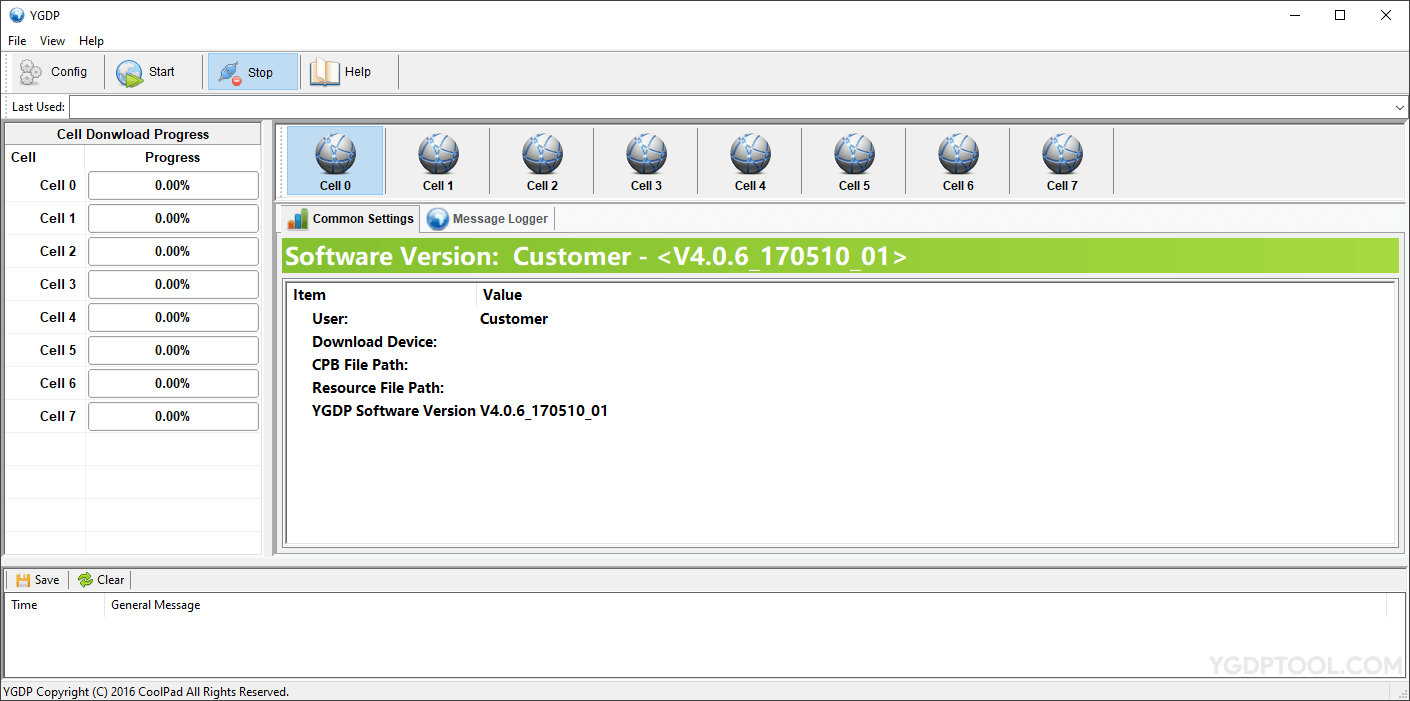
Task: Click the Software Version green banner
Action: coord(840,256)
